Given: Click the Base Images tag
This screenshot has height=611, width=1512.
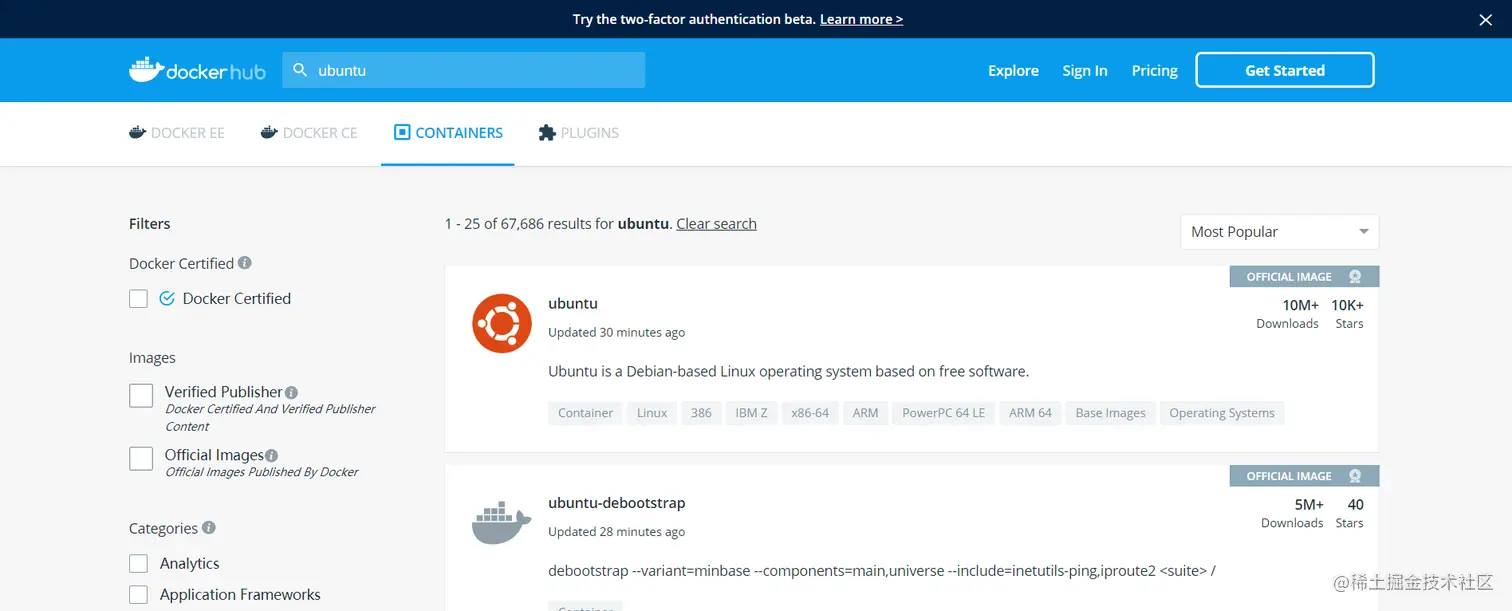Looking at the screenshot, I should (1111, 413).
